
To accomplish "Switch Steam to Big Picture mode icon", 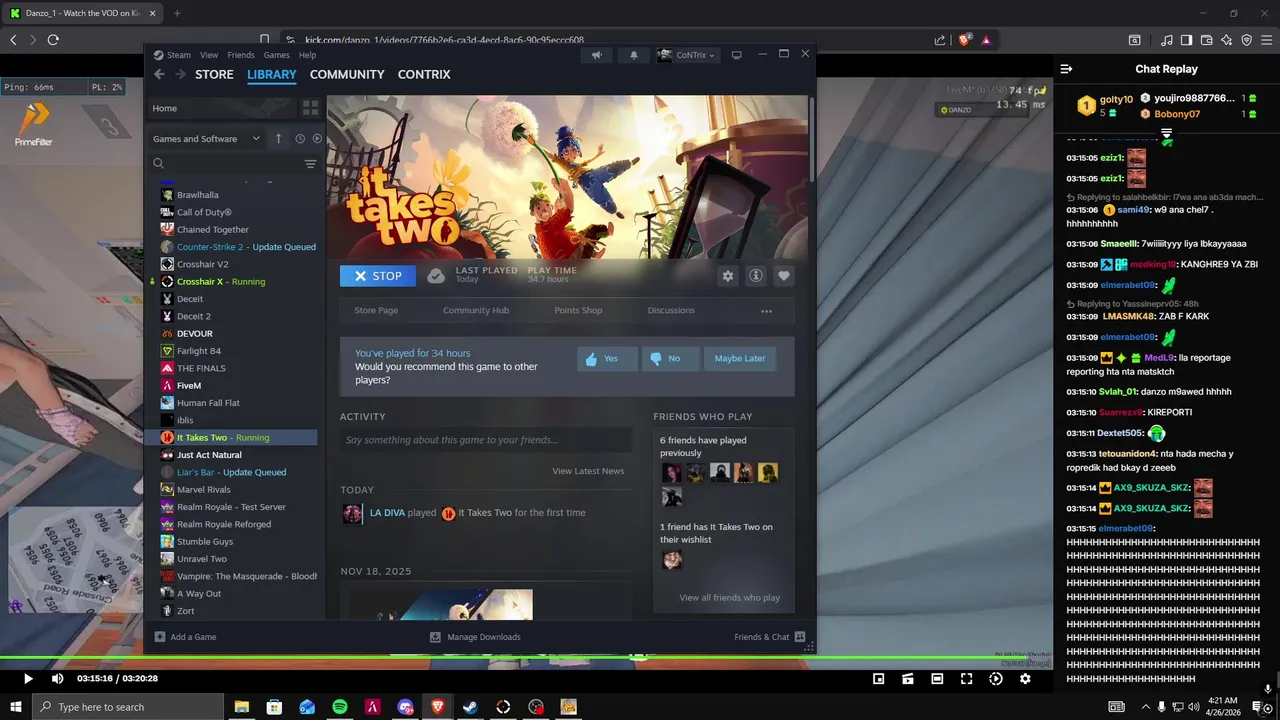I will point(737,55).
